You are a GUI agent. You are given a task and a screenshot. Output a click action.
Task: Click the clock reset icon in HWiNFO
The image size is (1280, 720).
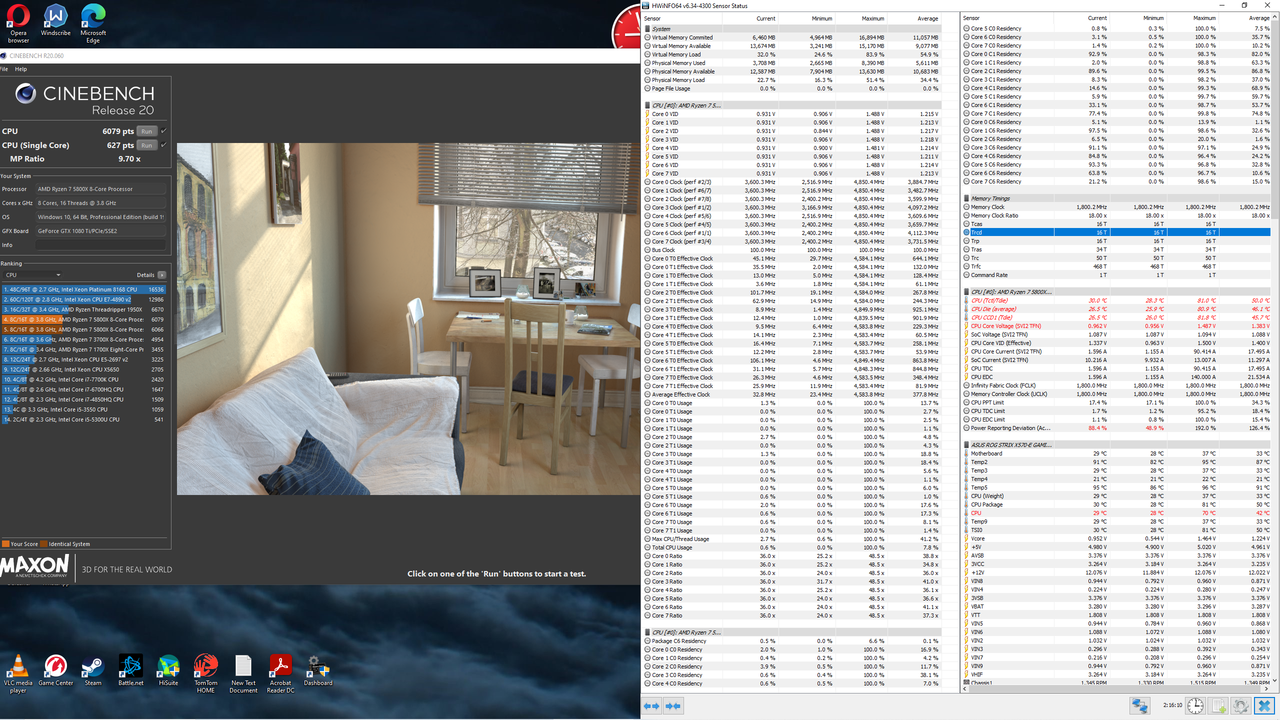tap(1196, 706)
